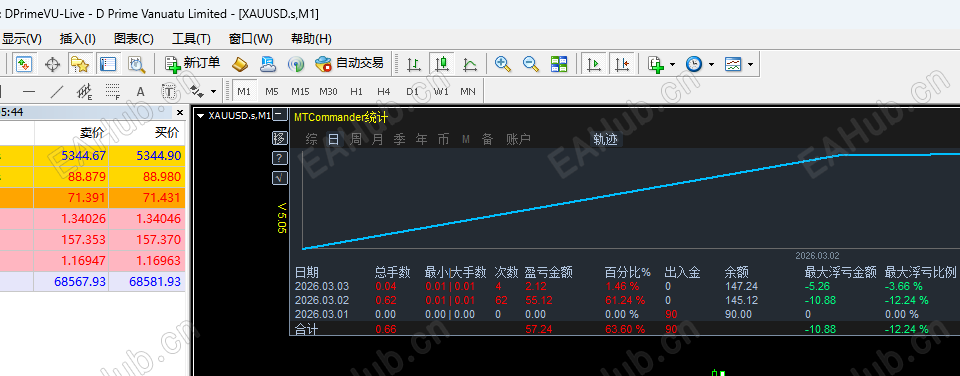Expand the XAUUSD.s,M1 chart title triangle
Viewport: 960px width, 376px height.
pos(200,115)
